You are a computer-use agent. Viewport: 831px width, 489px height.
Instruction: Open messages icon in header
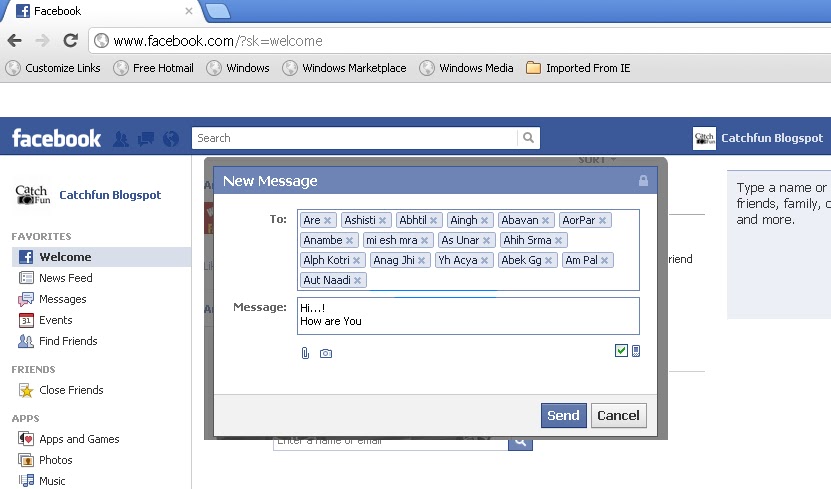click(146, 139)
